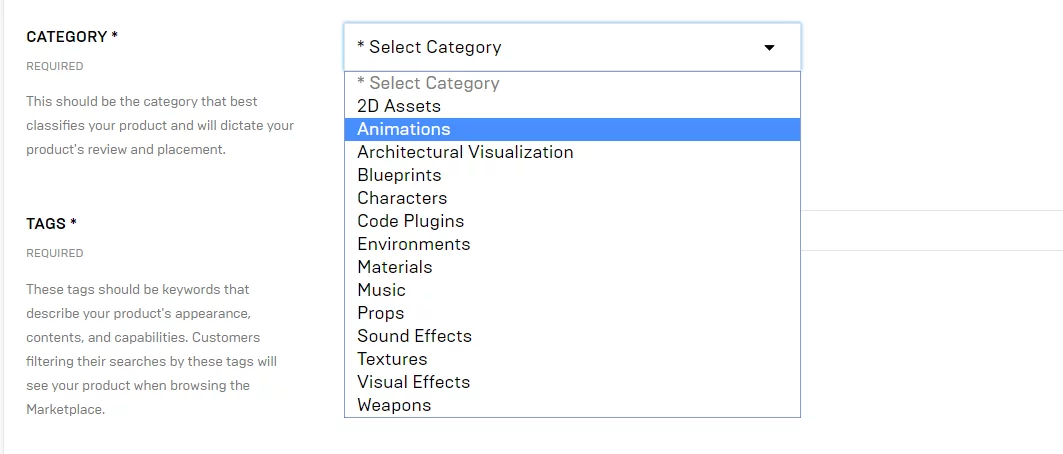This screenshot has width=1063, height=454.
Task: Choose the Environments option
Action: (x=414, y=244)
